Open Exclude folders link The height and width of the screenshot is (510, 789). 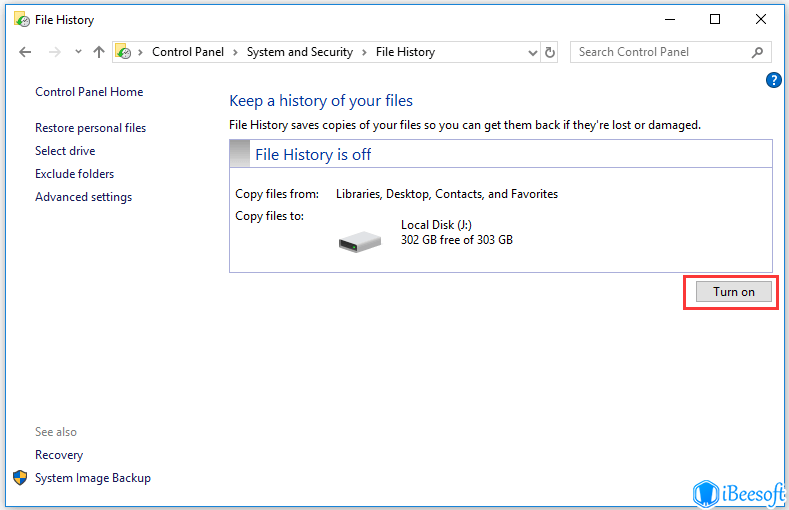(x=74, y=174)
